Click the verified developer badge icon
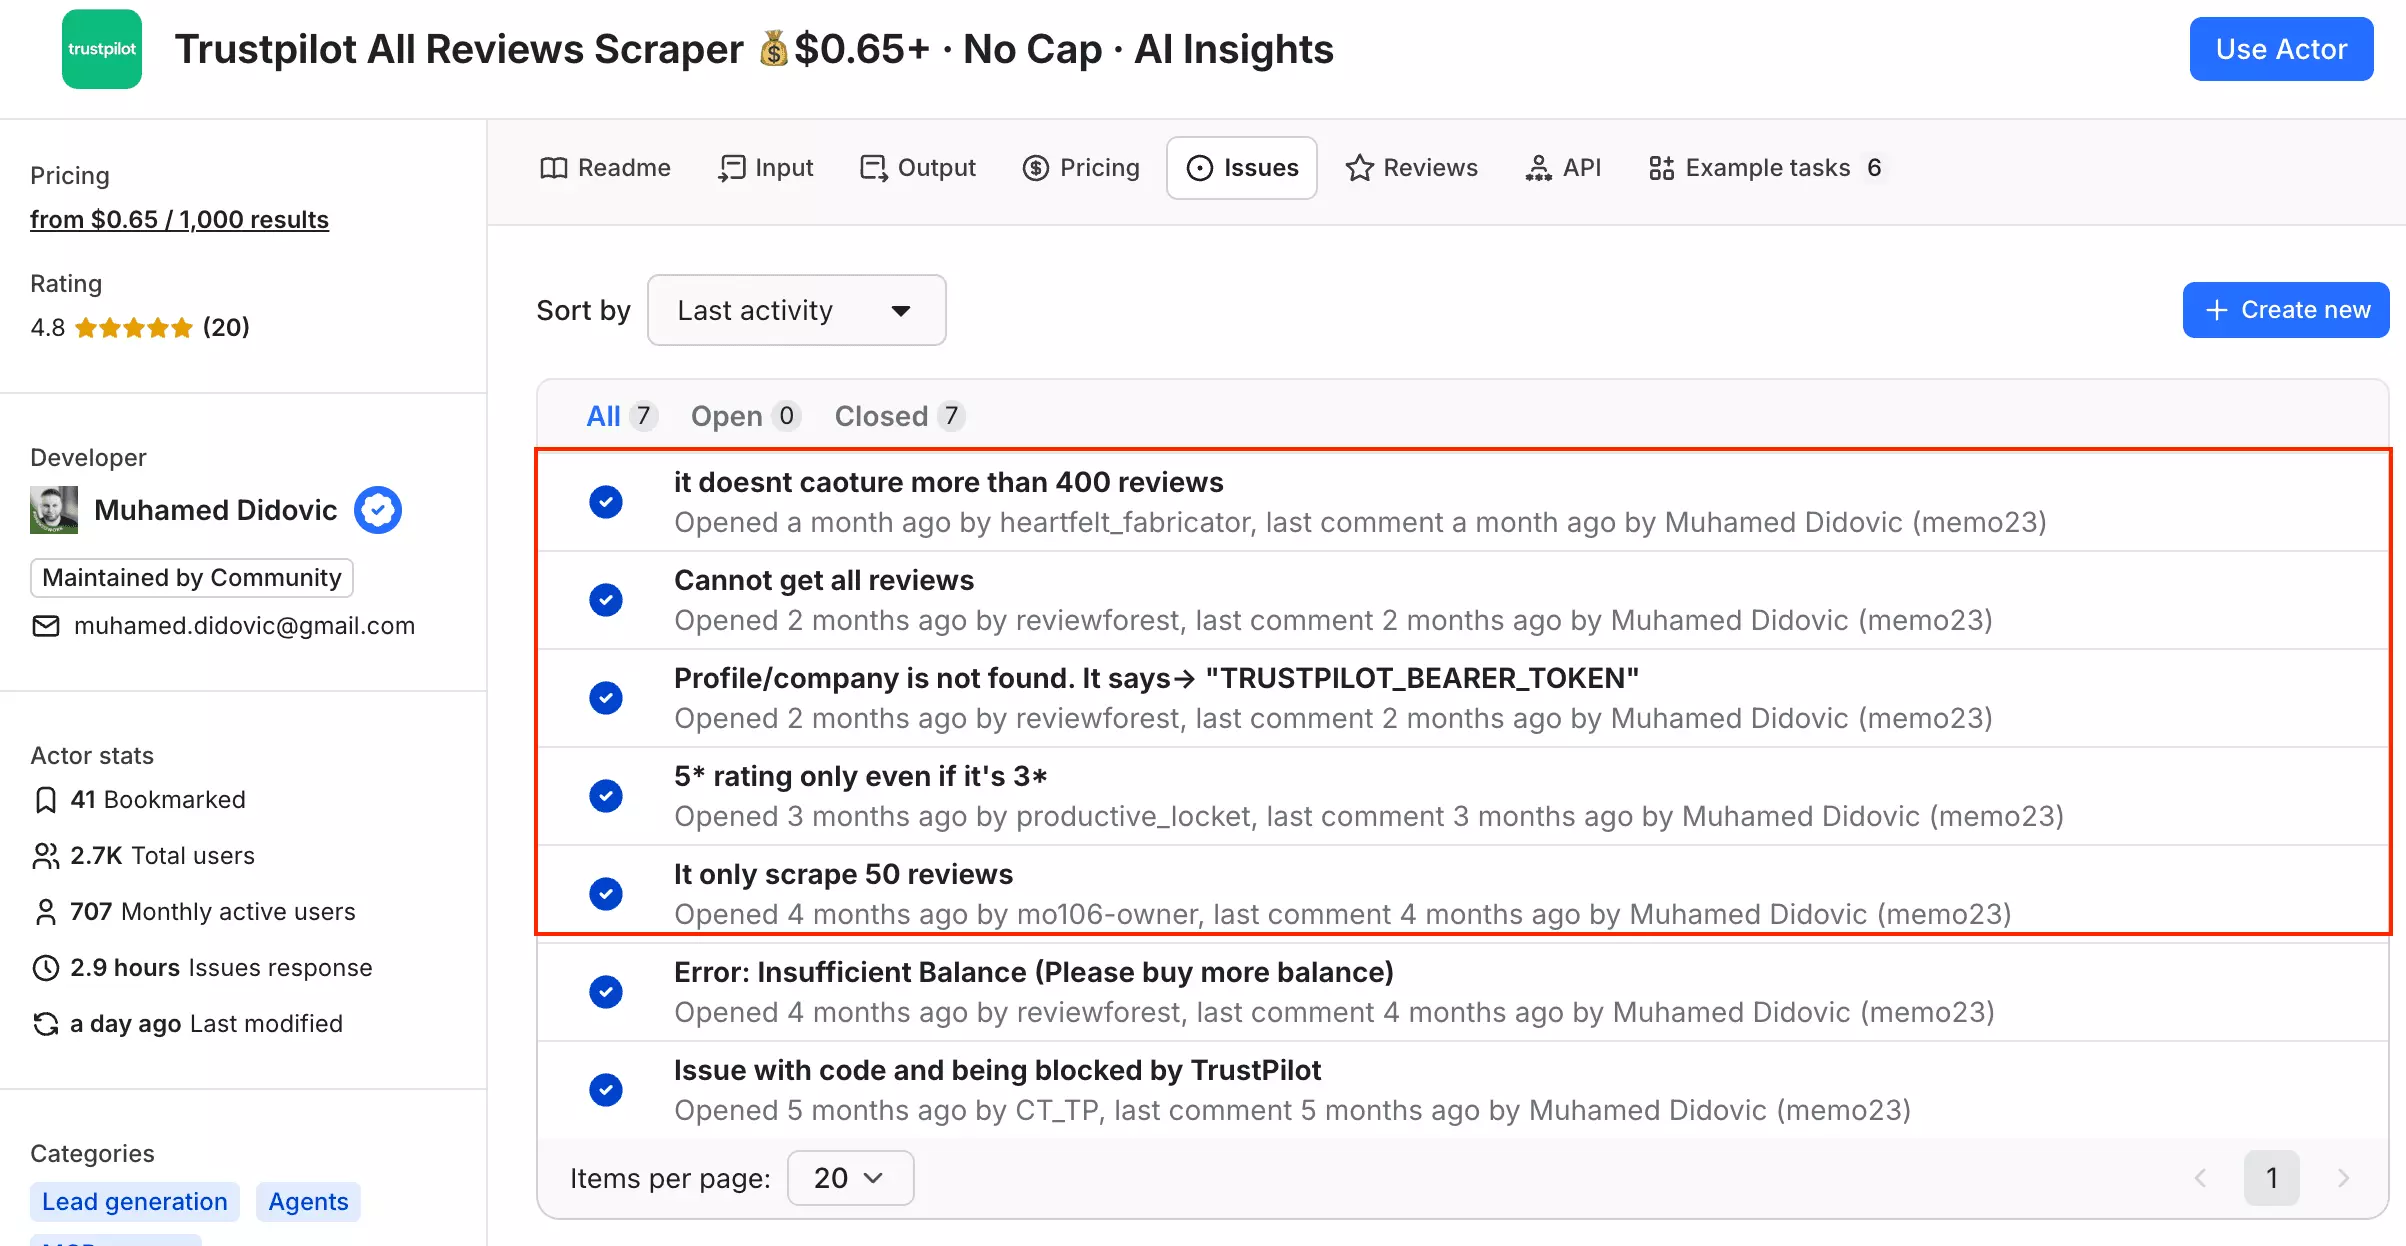This screenshot has width=2406, height=1246. tap(378, 510)
